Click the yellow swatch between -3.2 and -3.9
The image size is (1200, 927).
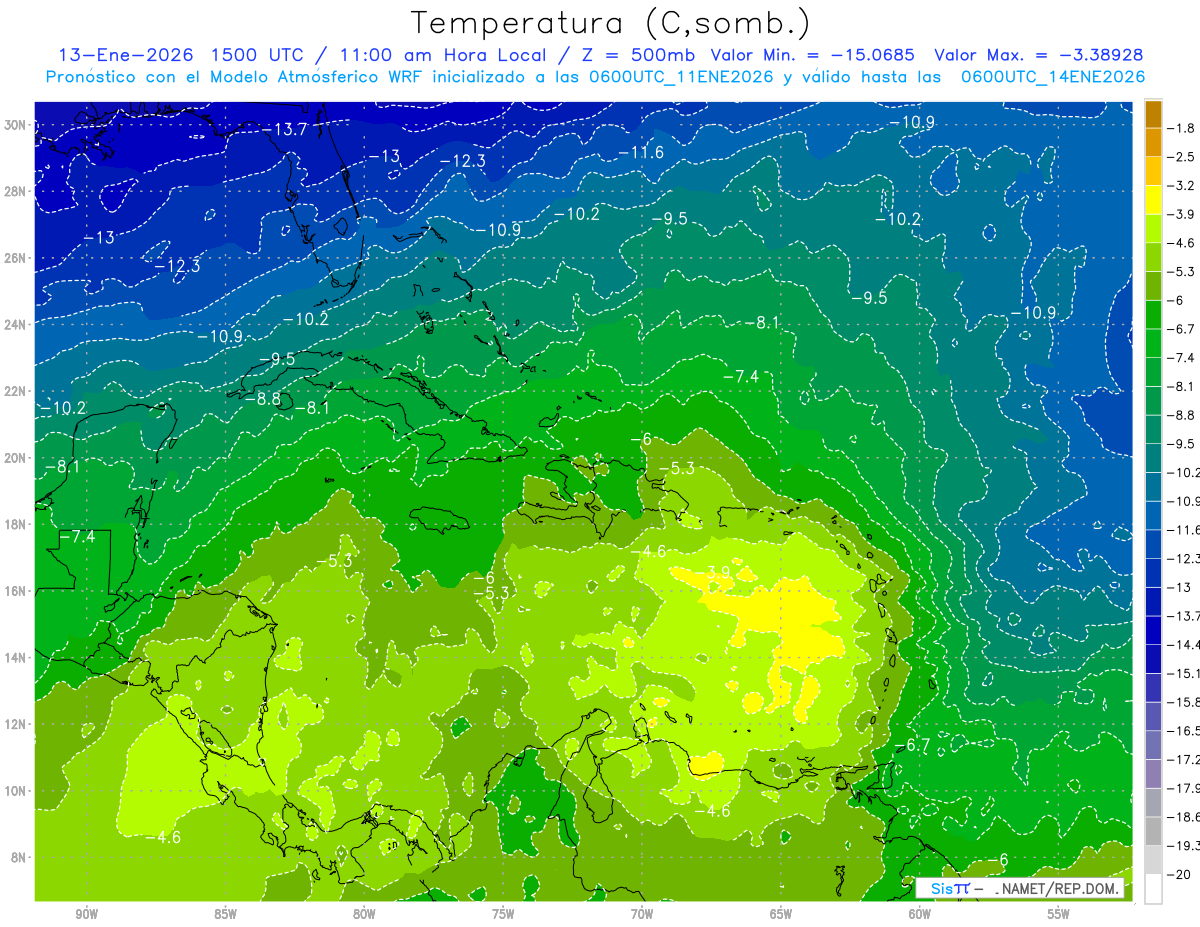click(x=1153, y=200)
